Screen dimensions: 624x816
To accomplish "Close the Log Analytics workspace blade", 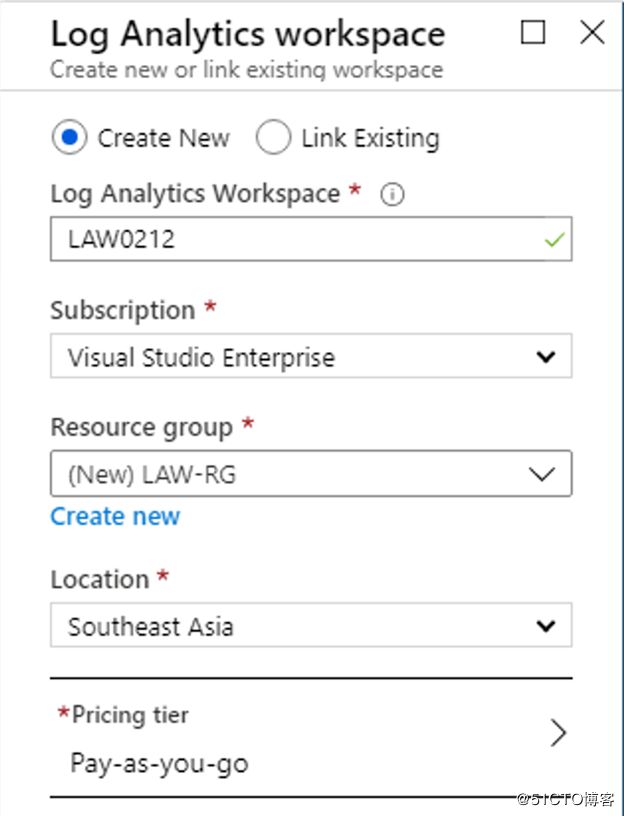I will (592, 33).
